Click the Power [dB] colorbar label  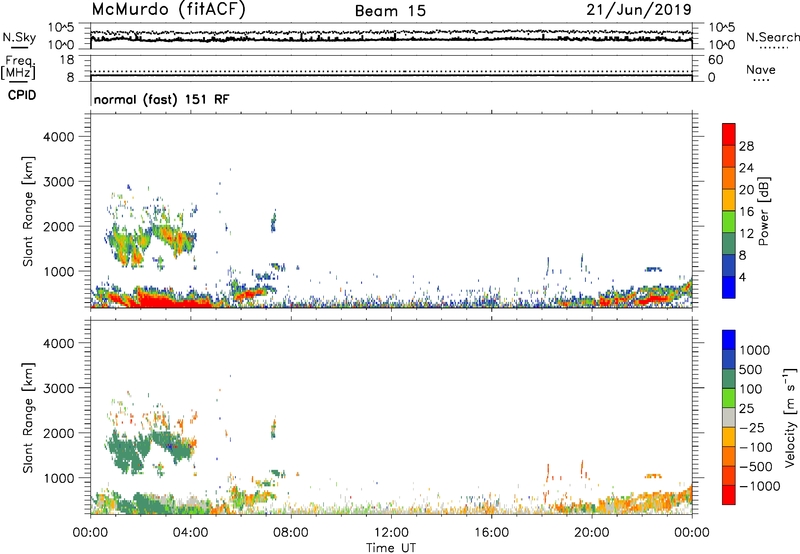pyautogui.click(x=763, y=211)
